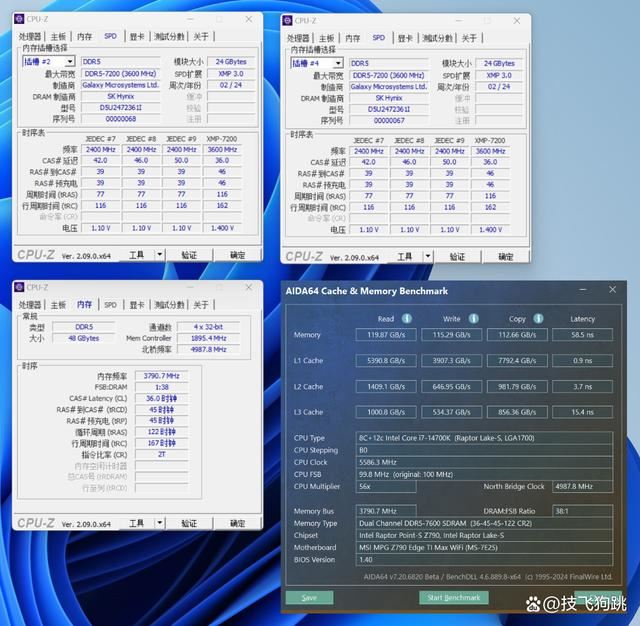The image size is (640, 626).
Task: Click the Memory Read 119.87 GB/s result field
Action: [x=382, y=335]
